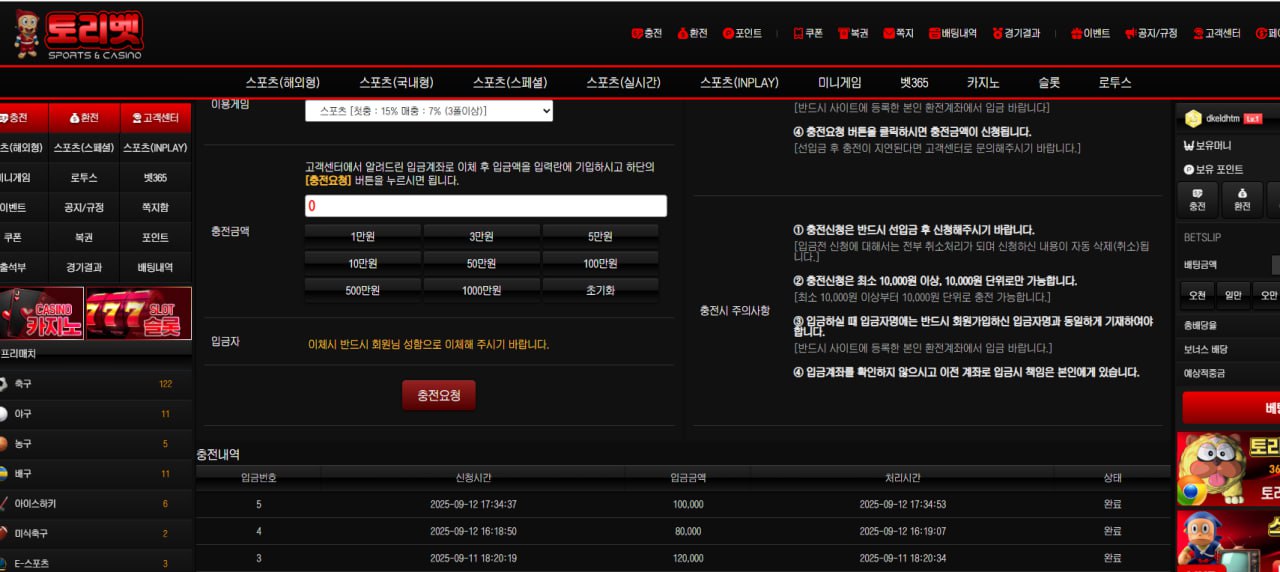Click the 충전 icon in top header
This screenshot has height=572, width=1280.
click(636, 33)
